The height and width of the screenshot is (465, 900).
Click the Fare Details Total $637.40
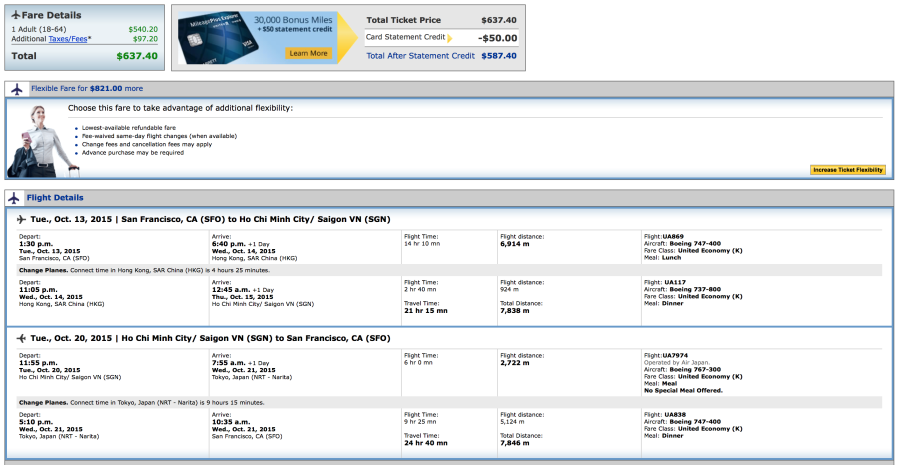point(137,56)
